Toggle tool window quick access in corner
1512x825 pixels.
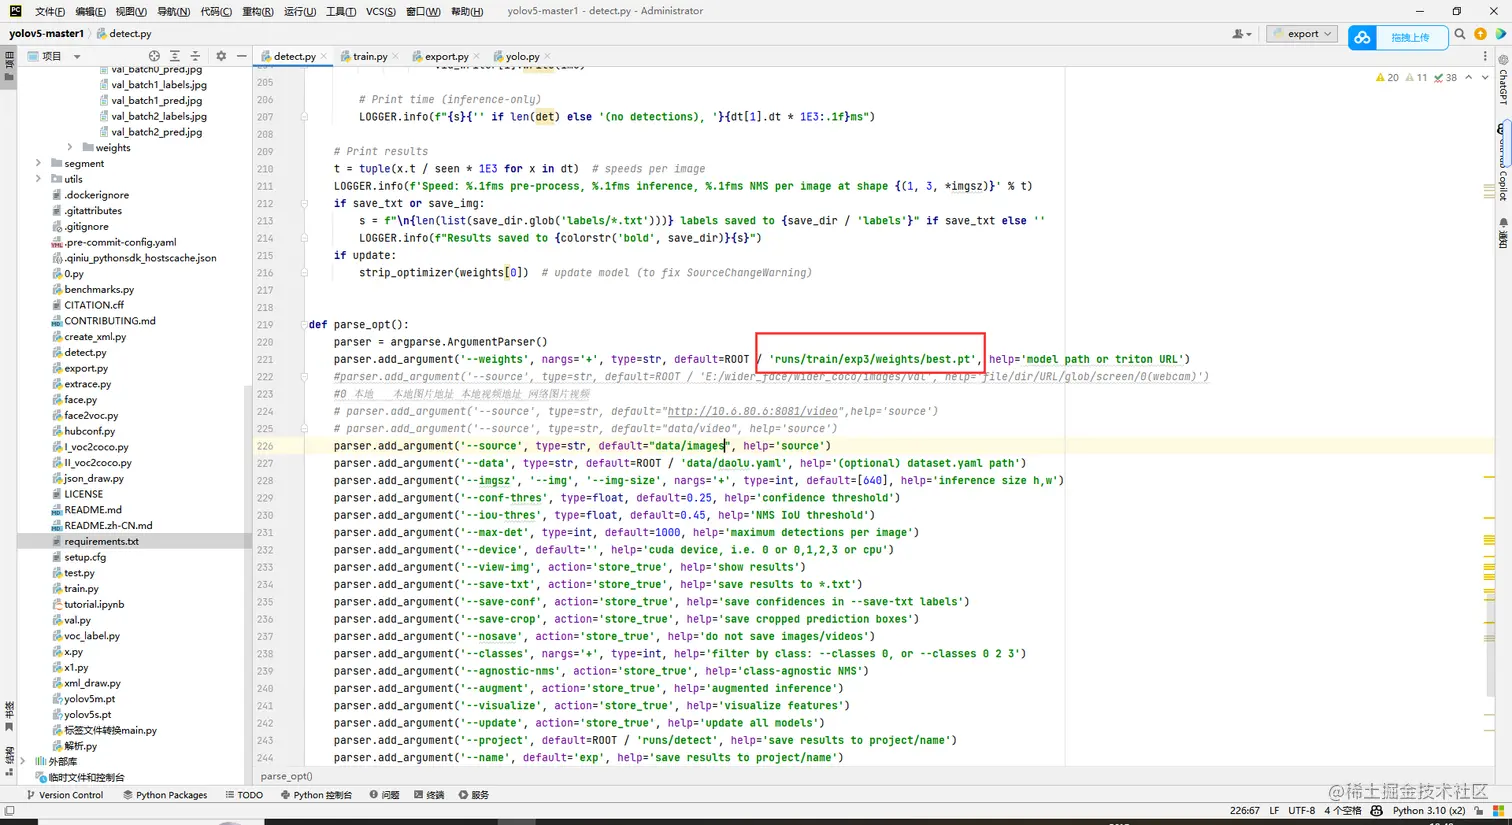pyautogui.click(x=9, y=811)
